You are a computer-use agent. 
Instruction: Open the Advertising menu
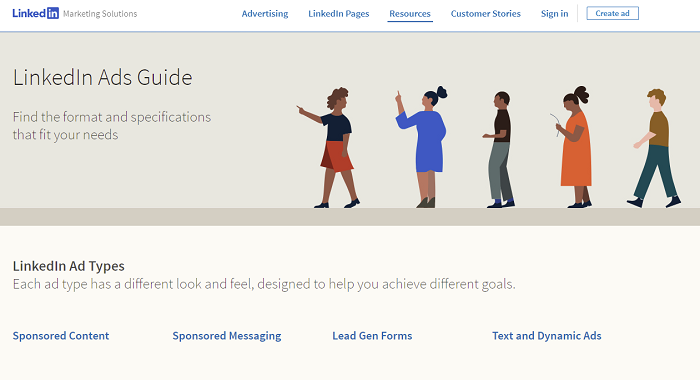click(265, 14)
